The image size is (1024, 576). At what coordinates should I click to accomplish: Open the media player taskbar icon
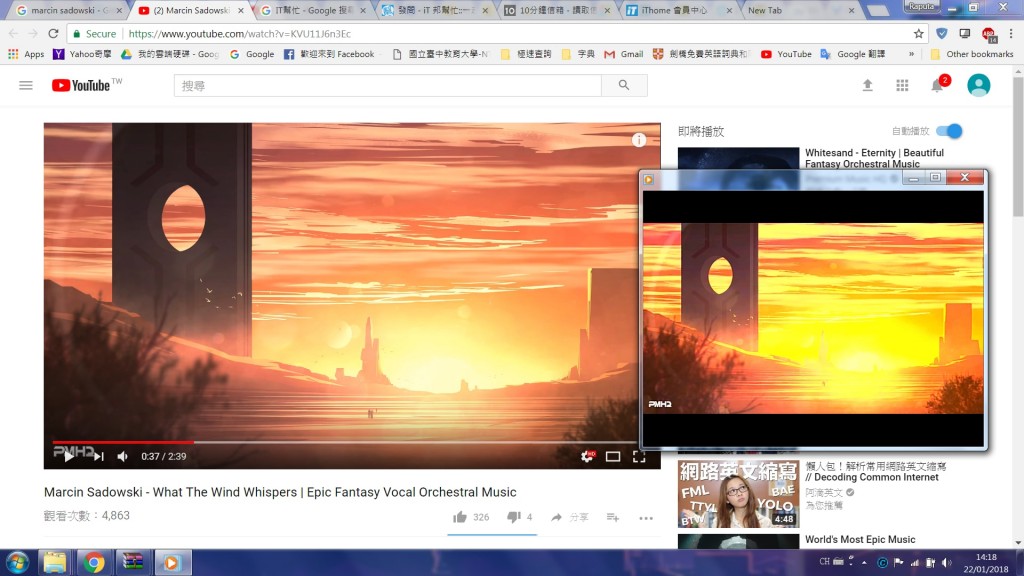point(172,562)
